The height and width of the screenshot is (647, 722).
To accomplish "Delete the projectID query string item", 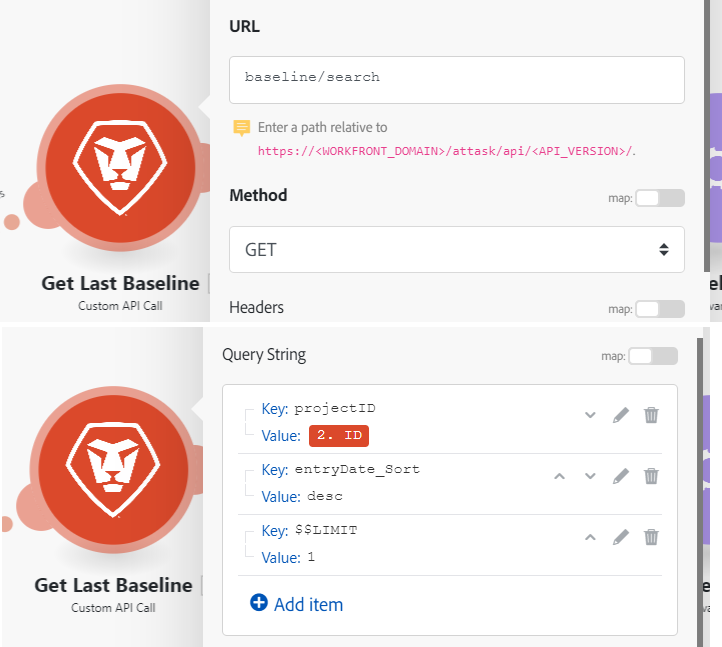I will tap(651, 415).
